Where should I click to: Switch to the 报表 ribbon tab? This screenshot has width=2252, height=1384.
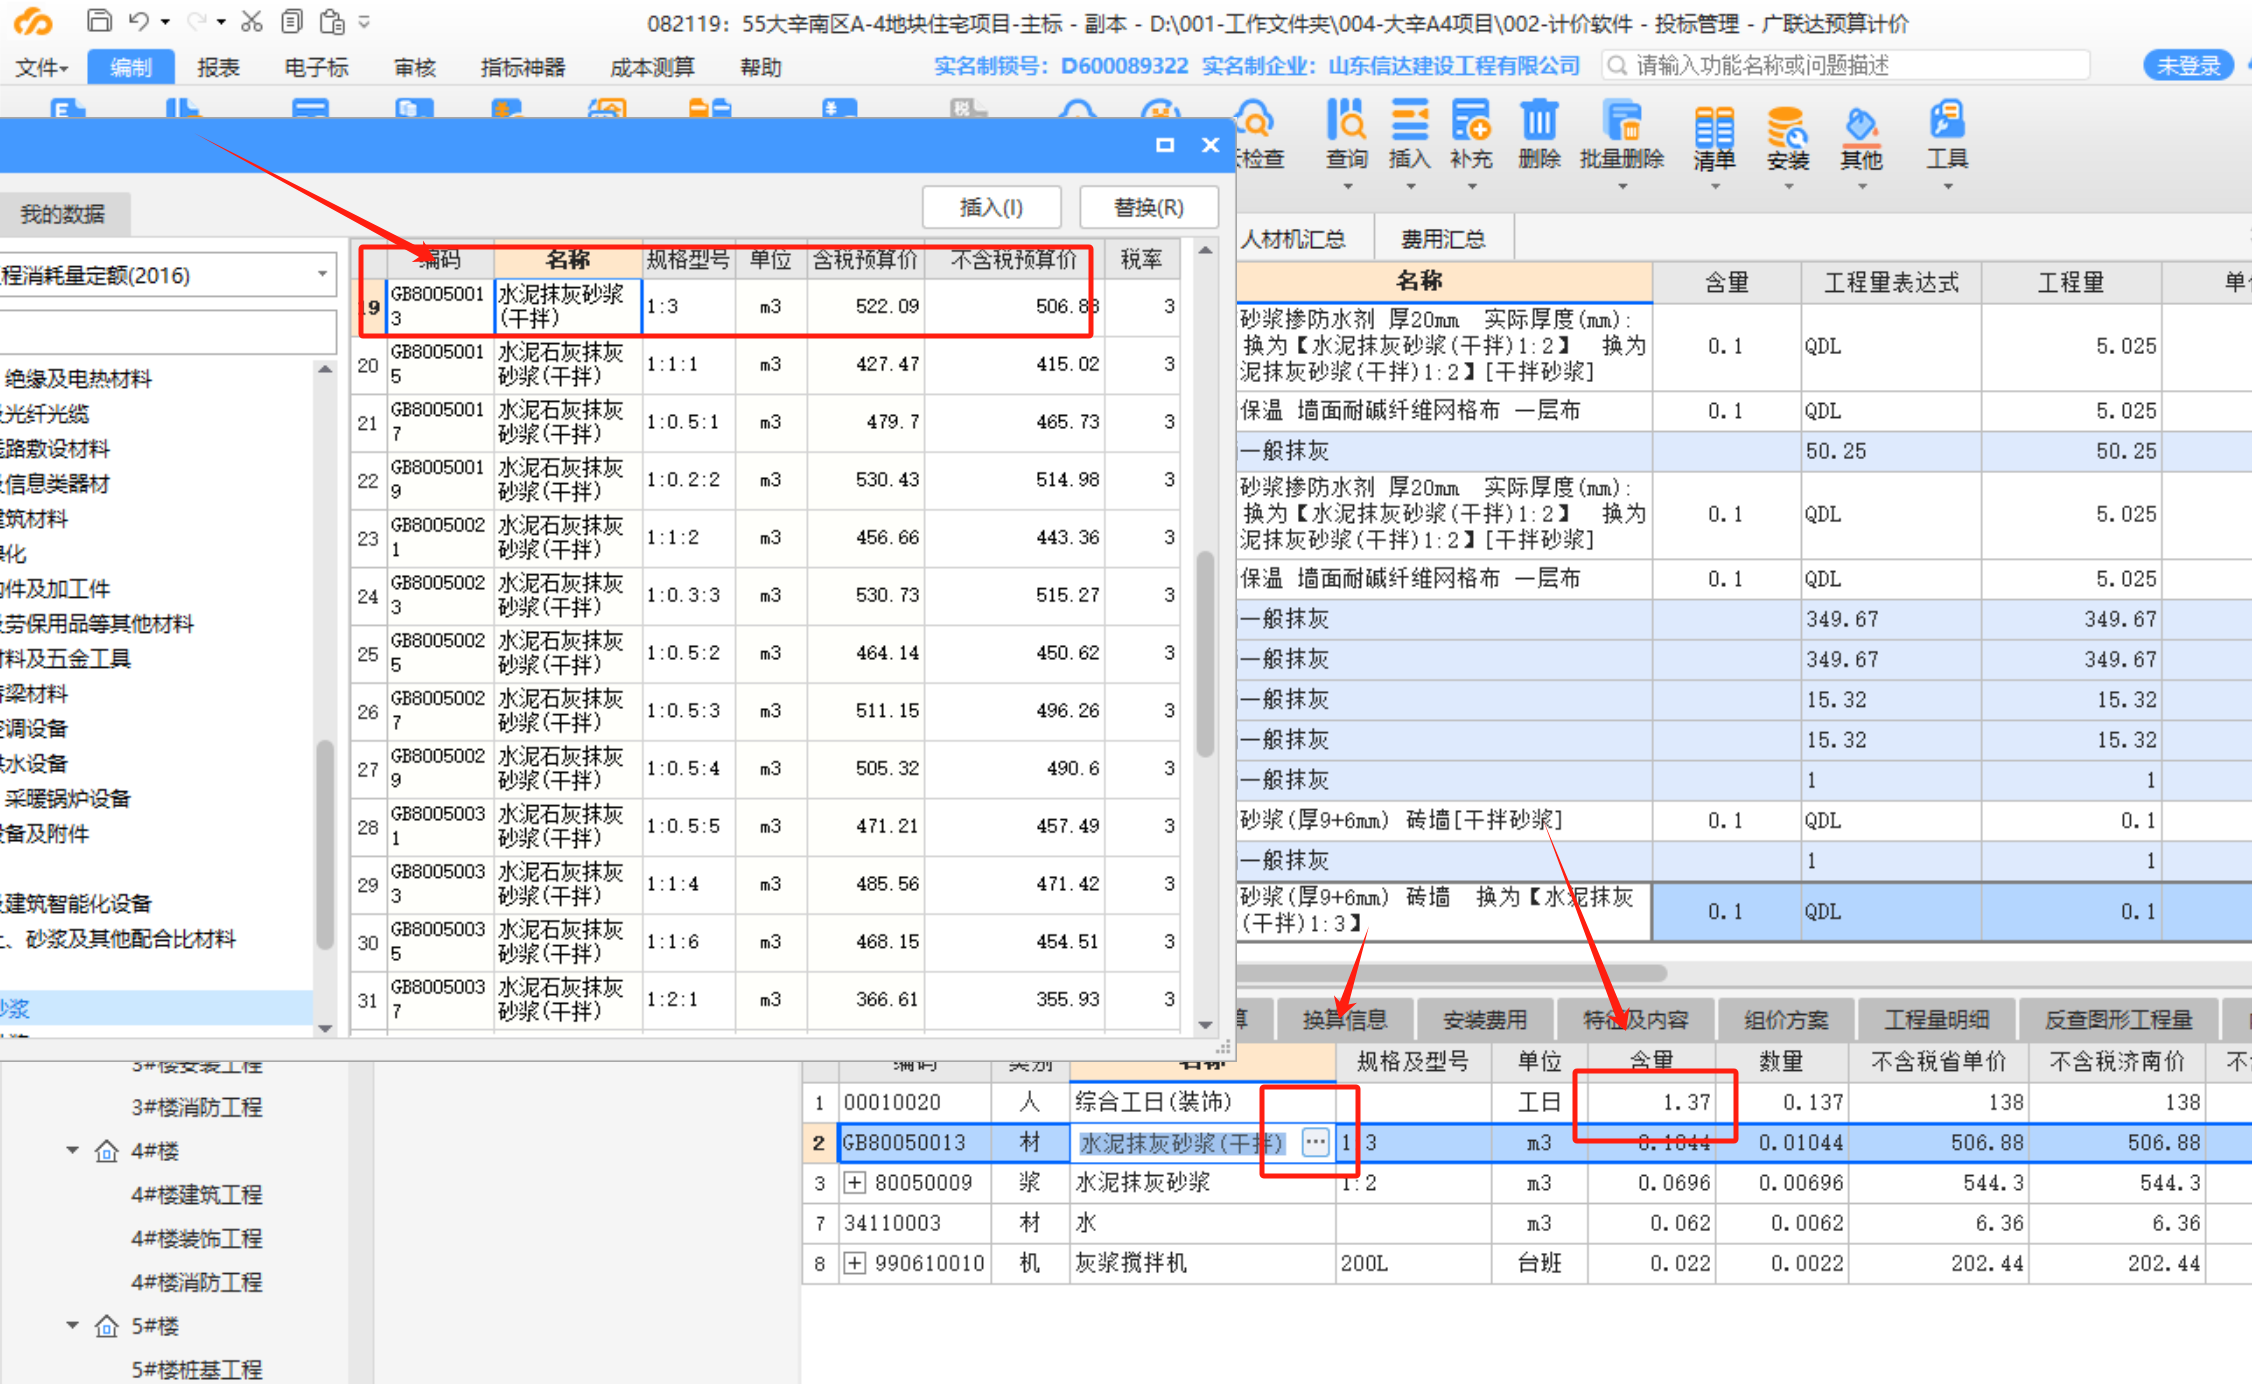[218, 67]
